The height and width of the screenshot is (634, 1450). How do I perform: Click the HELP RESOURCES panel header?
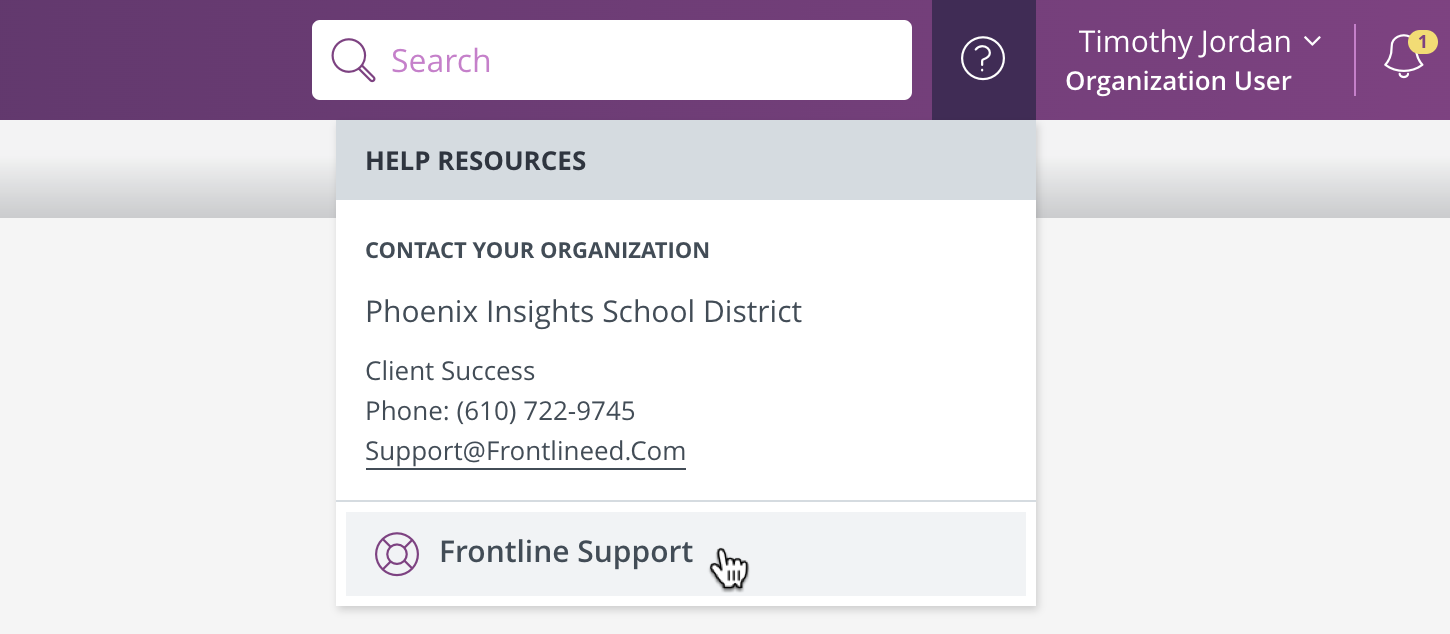[686, 160]
